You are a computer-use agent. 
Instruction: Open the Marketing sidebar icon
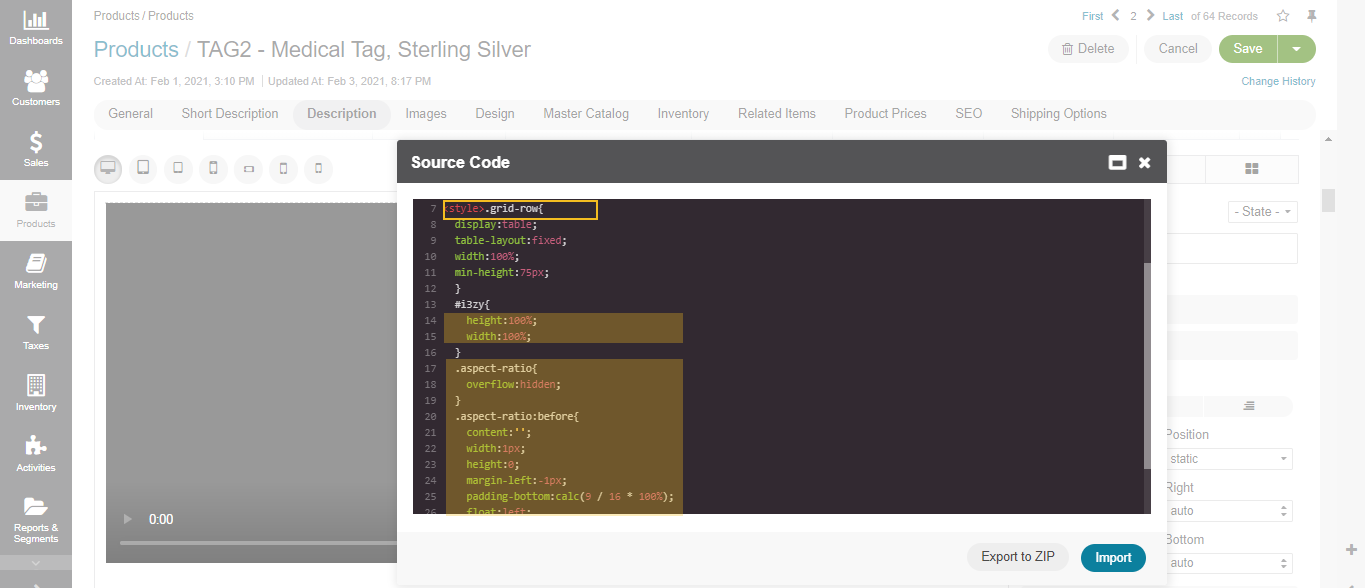(x=35, y=270)
